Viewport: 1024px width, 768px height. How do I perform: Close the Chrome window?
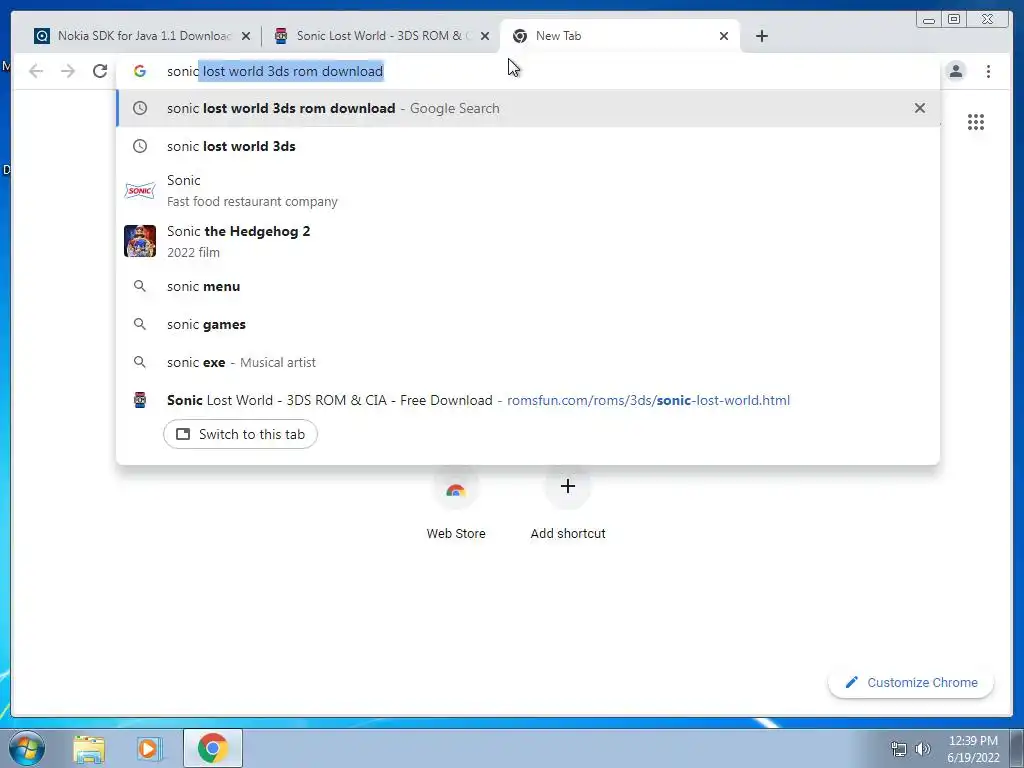pos(988,20)
